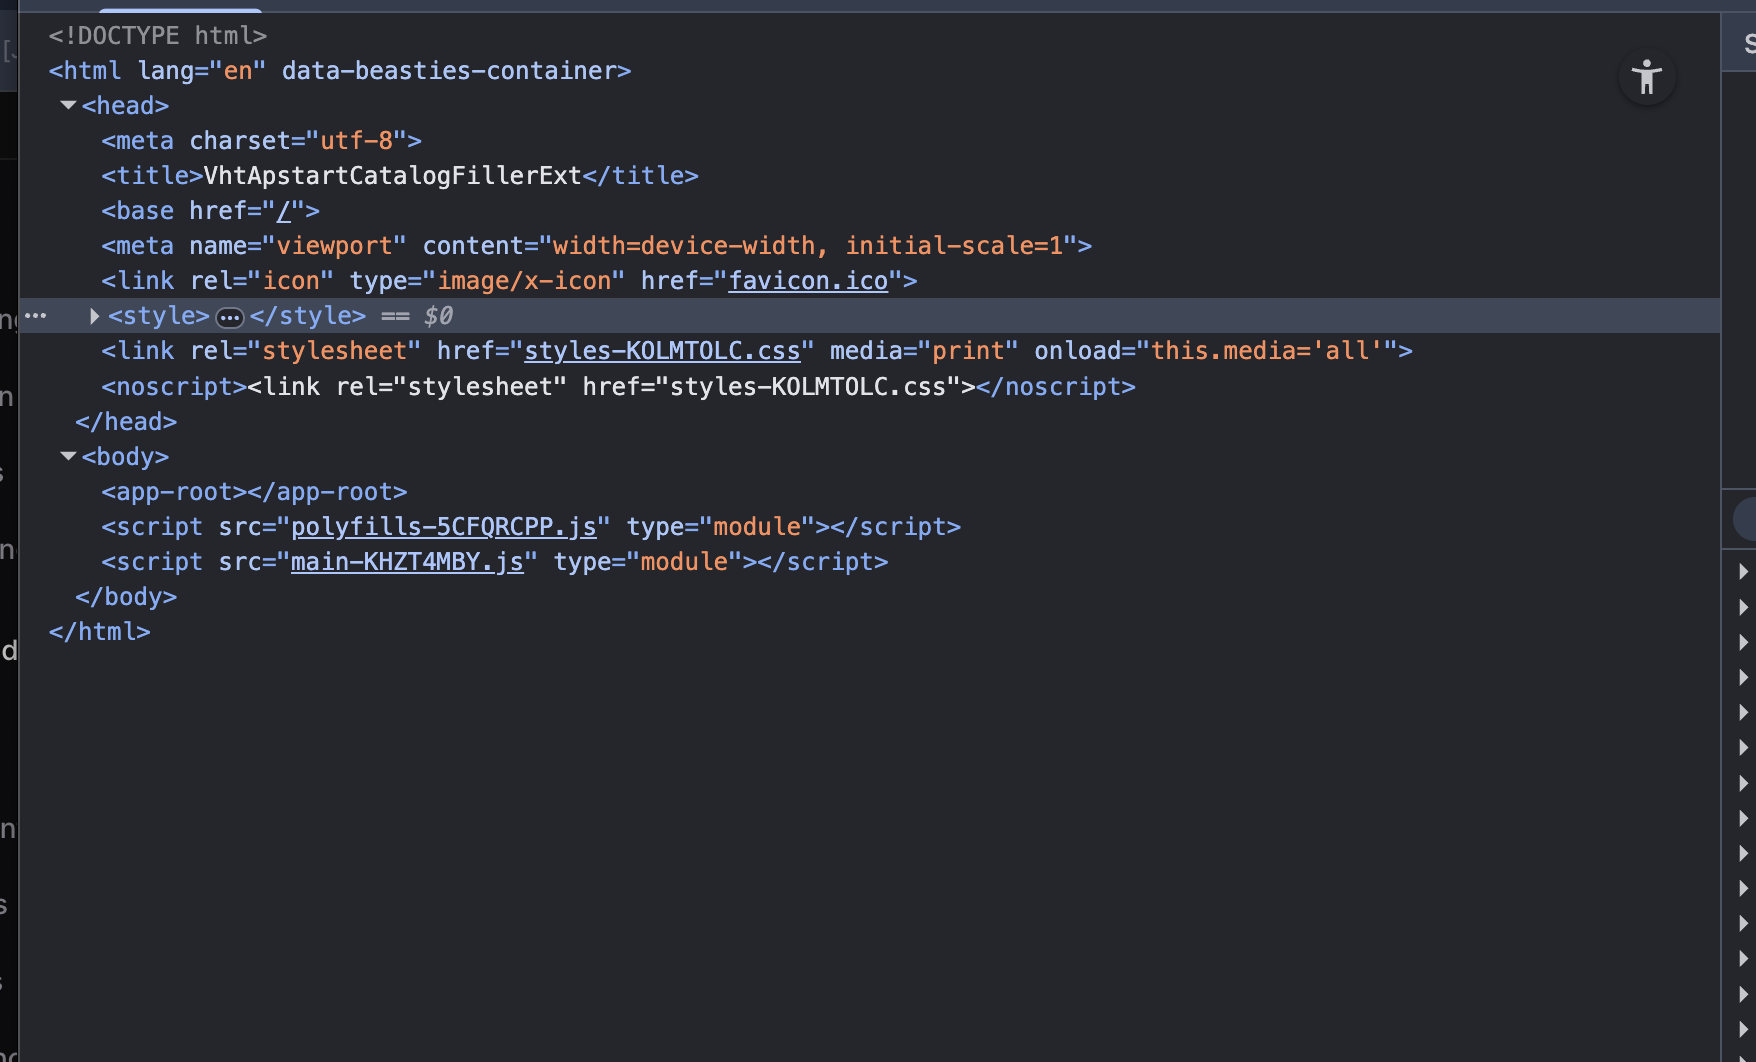Select the closing body tag
The height and width of the screenshot is (1062, 1756).
pos(126,597)
